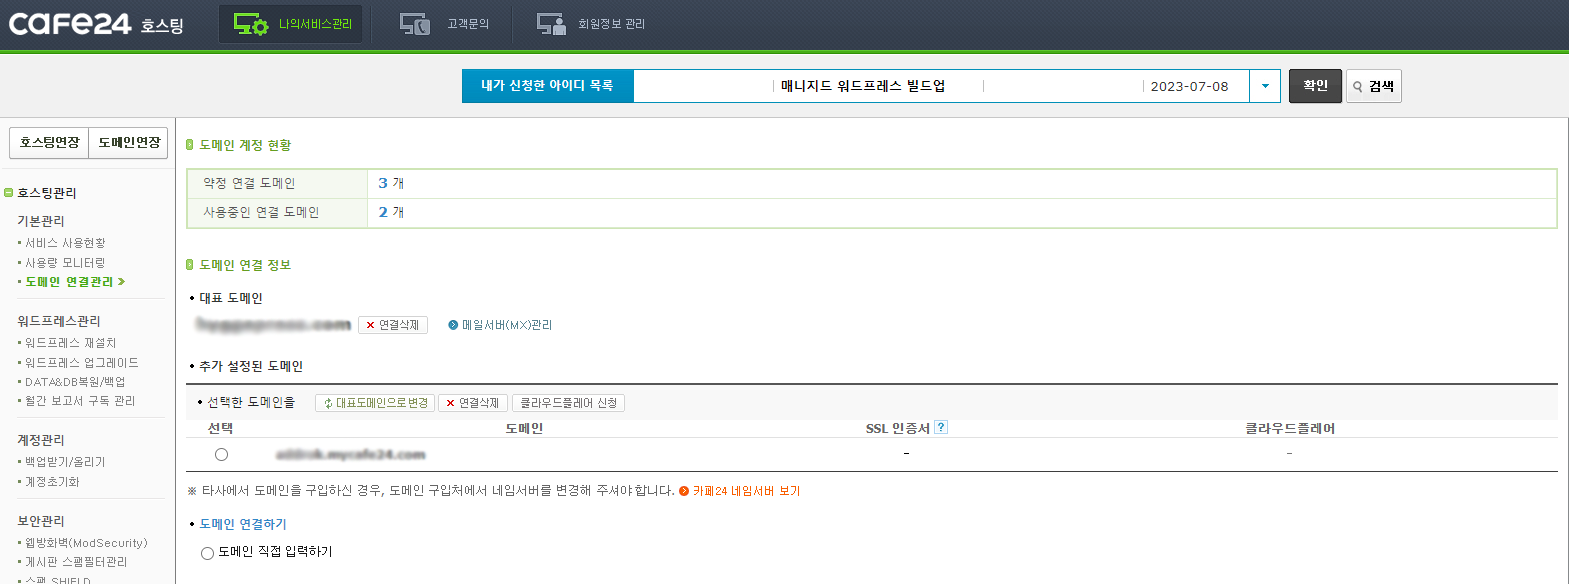Click the 대표도메인으로 변경 button

point(375,403)
